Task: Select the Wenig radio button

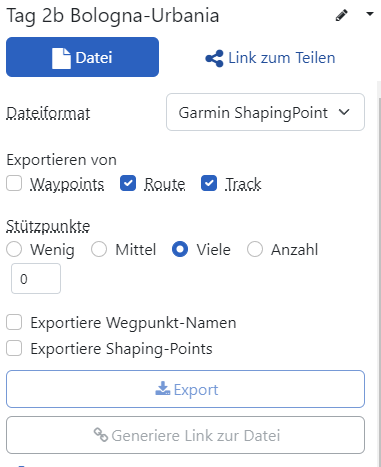Action: click(x=14, y=249)
